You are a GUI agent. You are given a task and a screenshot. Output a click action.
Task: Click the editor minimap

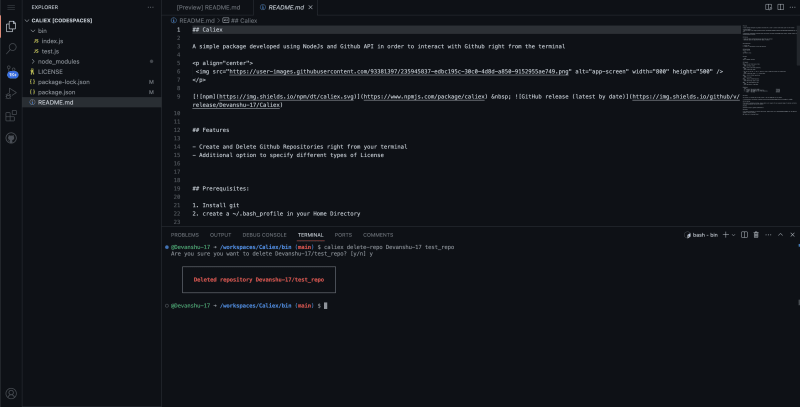(x=769, y=71)
